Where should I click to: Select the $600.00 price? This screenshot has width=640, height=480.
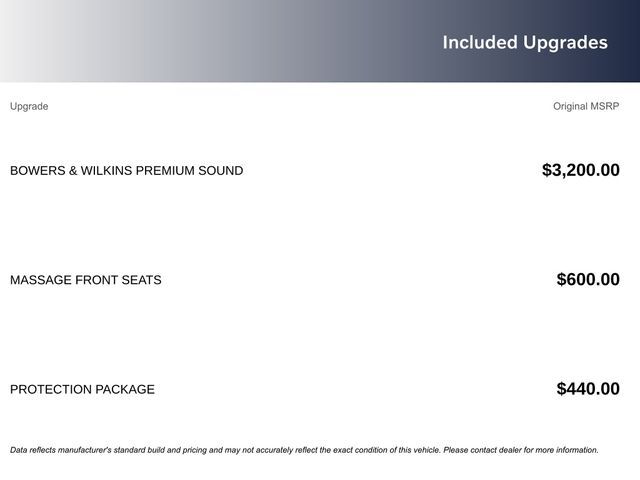point(588,280)
